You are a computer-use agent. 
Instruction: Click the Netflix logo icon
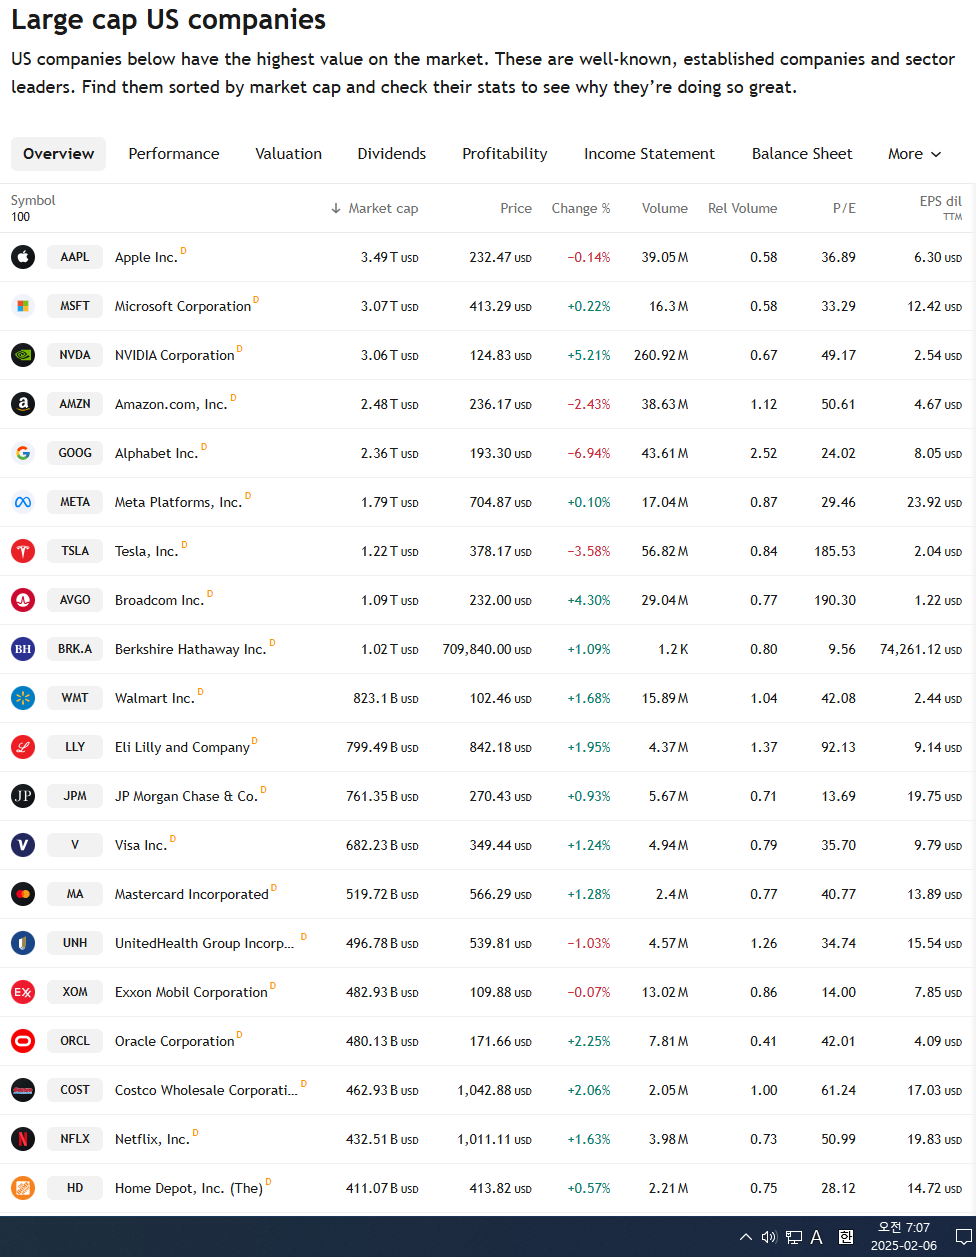click(x=23, y=1139)
